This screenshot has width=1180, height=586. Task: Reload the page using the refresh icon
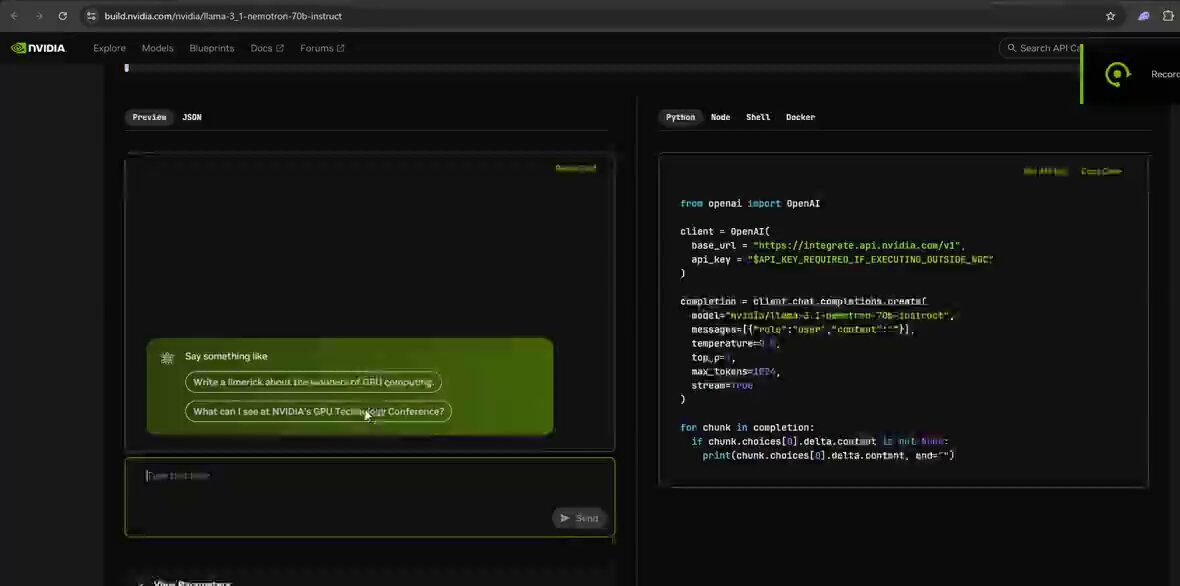[62, 16]
